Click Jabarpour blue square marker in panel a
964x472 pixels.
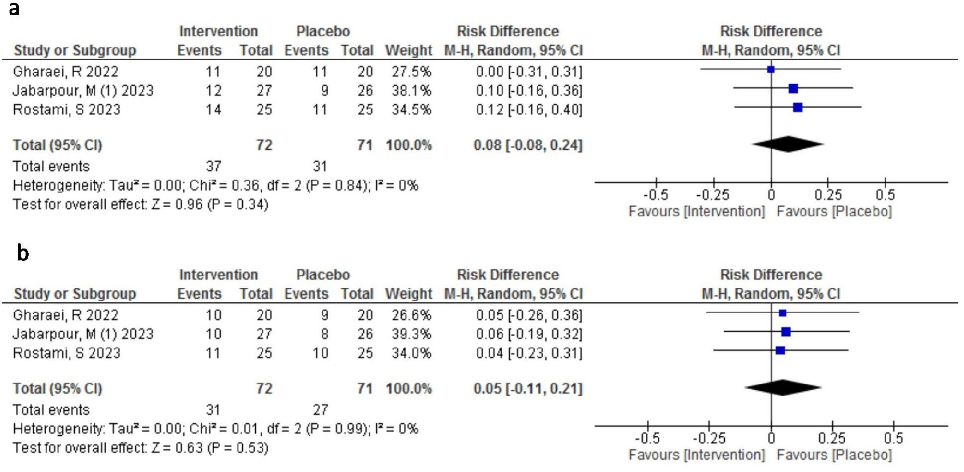pyautogui.click(x=793, y=88)
